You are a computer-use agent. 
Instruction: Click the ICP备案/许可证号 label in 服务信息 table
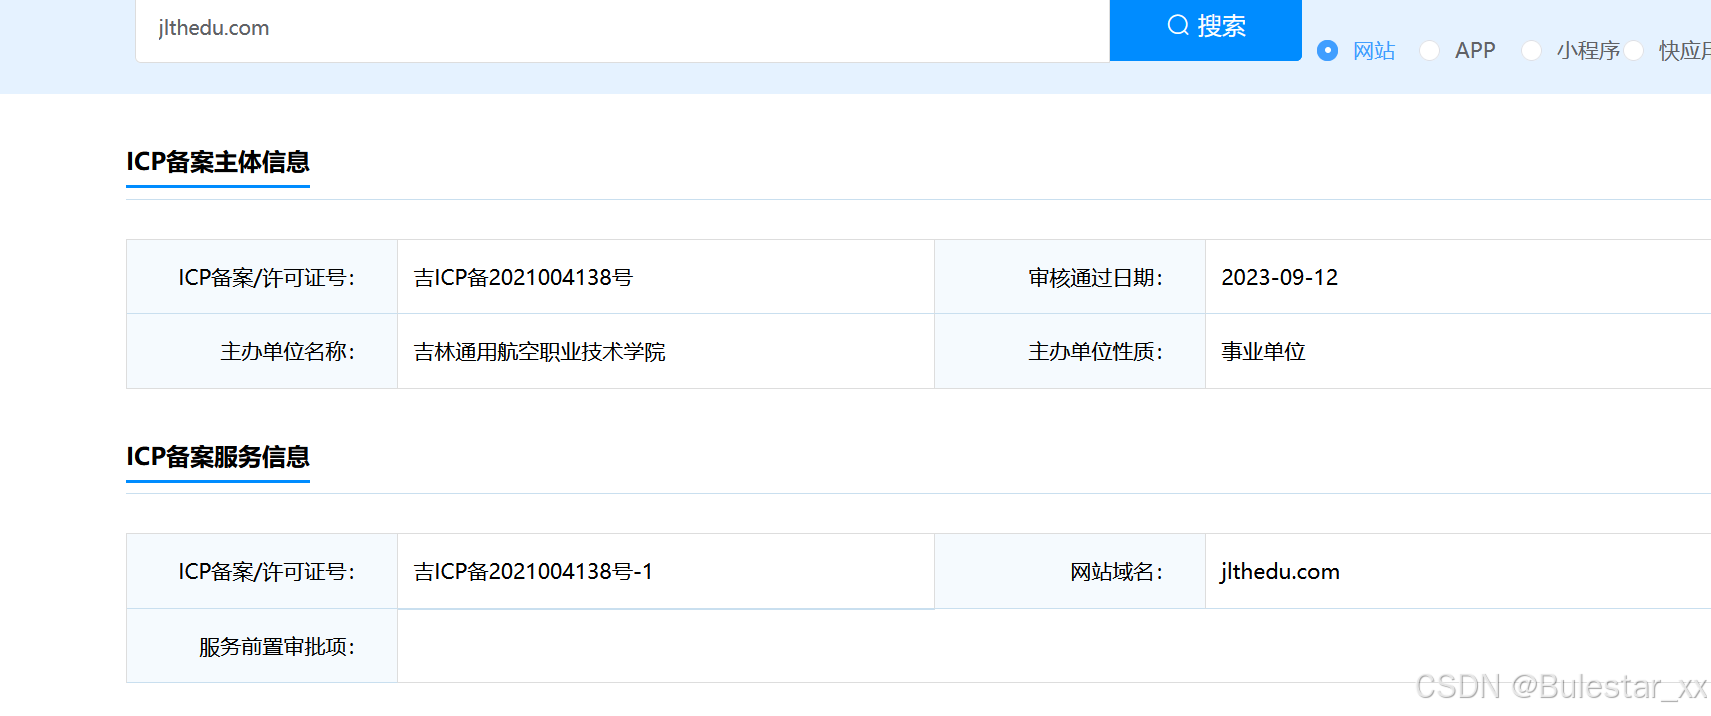262,571
